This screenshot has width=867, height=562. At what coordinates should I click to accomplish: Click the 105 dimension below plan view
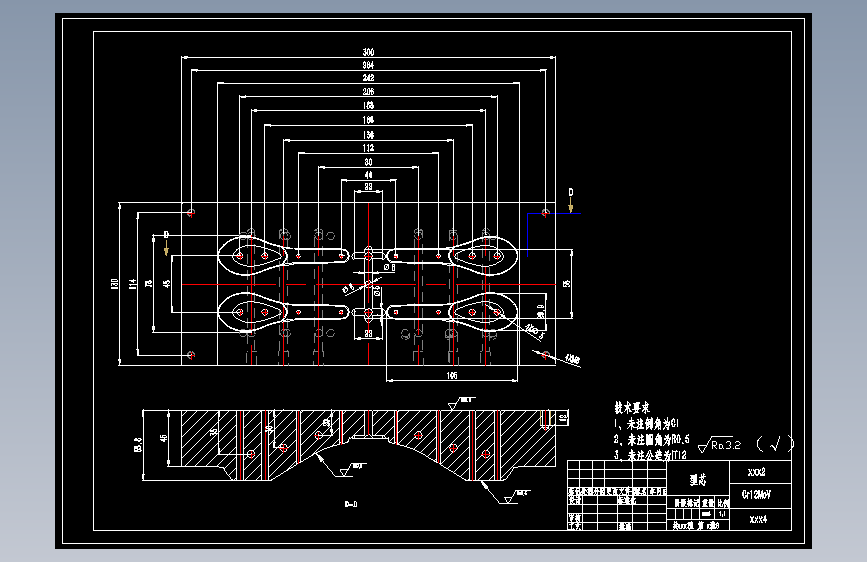pyautogui.click(x=452, y=376)
